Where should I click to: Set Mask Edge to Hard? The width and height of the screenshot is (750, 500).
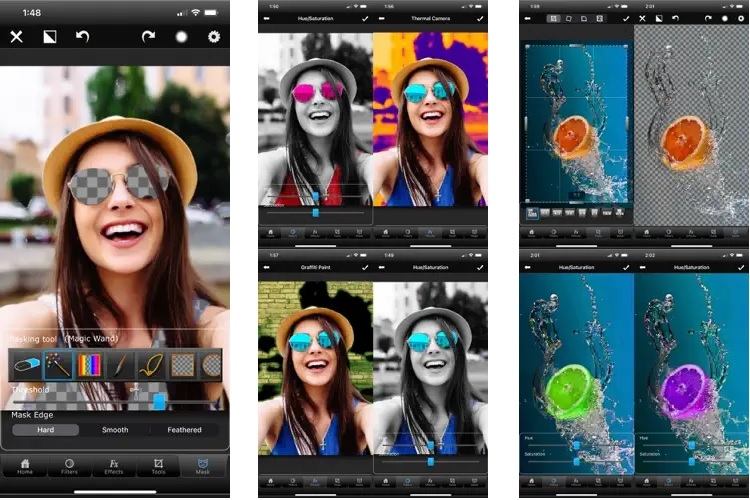[45, 430]
